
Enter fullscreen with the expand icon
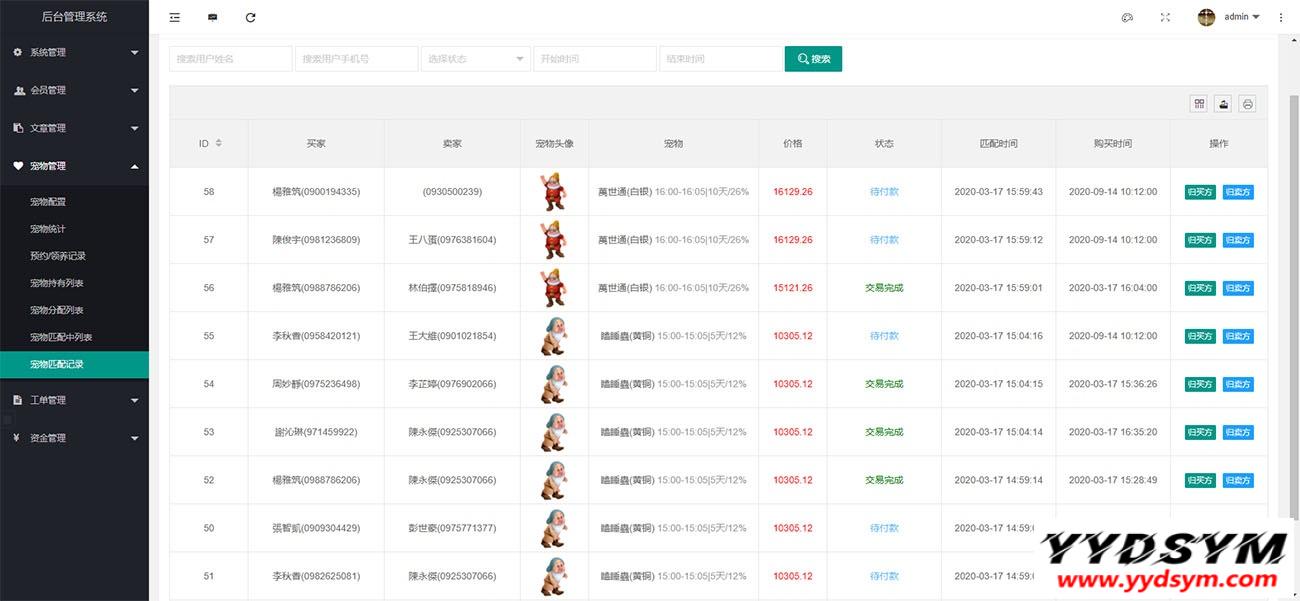[x=1165, y=17]
